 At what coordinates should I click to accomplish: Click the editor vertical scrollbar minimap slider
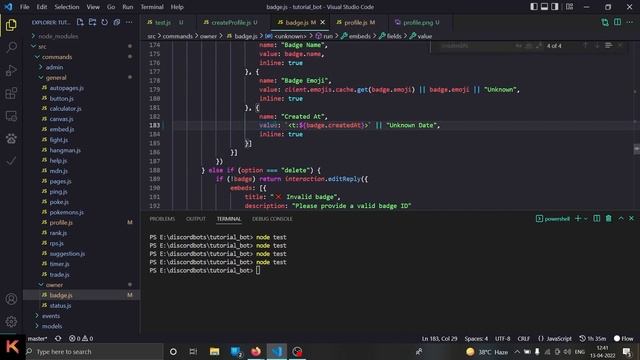(636, 149)
